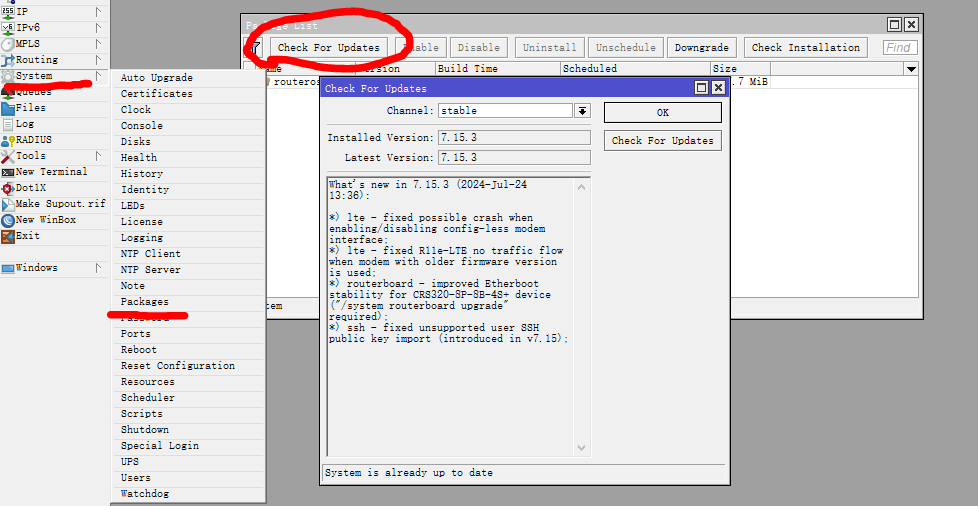Click Check For Updates button in dialog
Image resolution: width=978 pixels, height=506 pixels.
[x=662, y=141]
